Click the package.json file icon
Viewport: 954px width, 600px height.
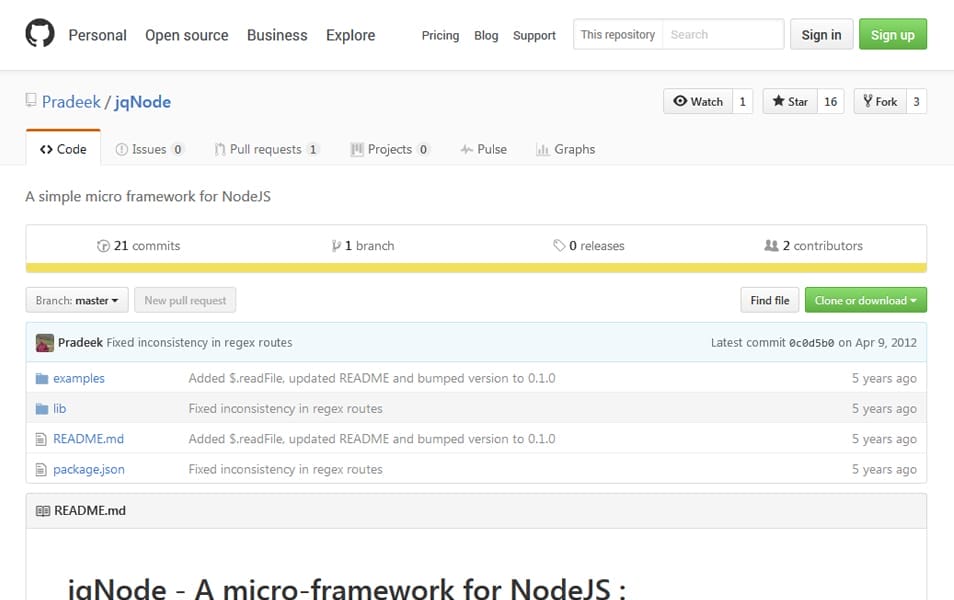click(40, 468)
